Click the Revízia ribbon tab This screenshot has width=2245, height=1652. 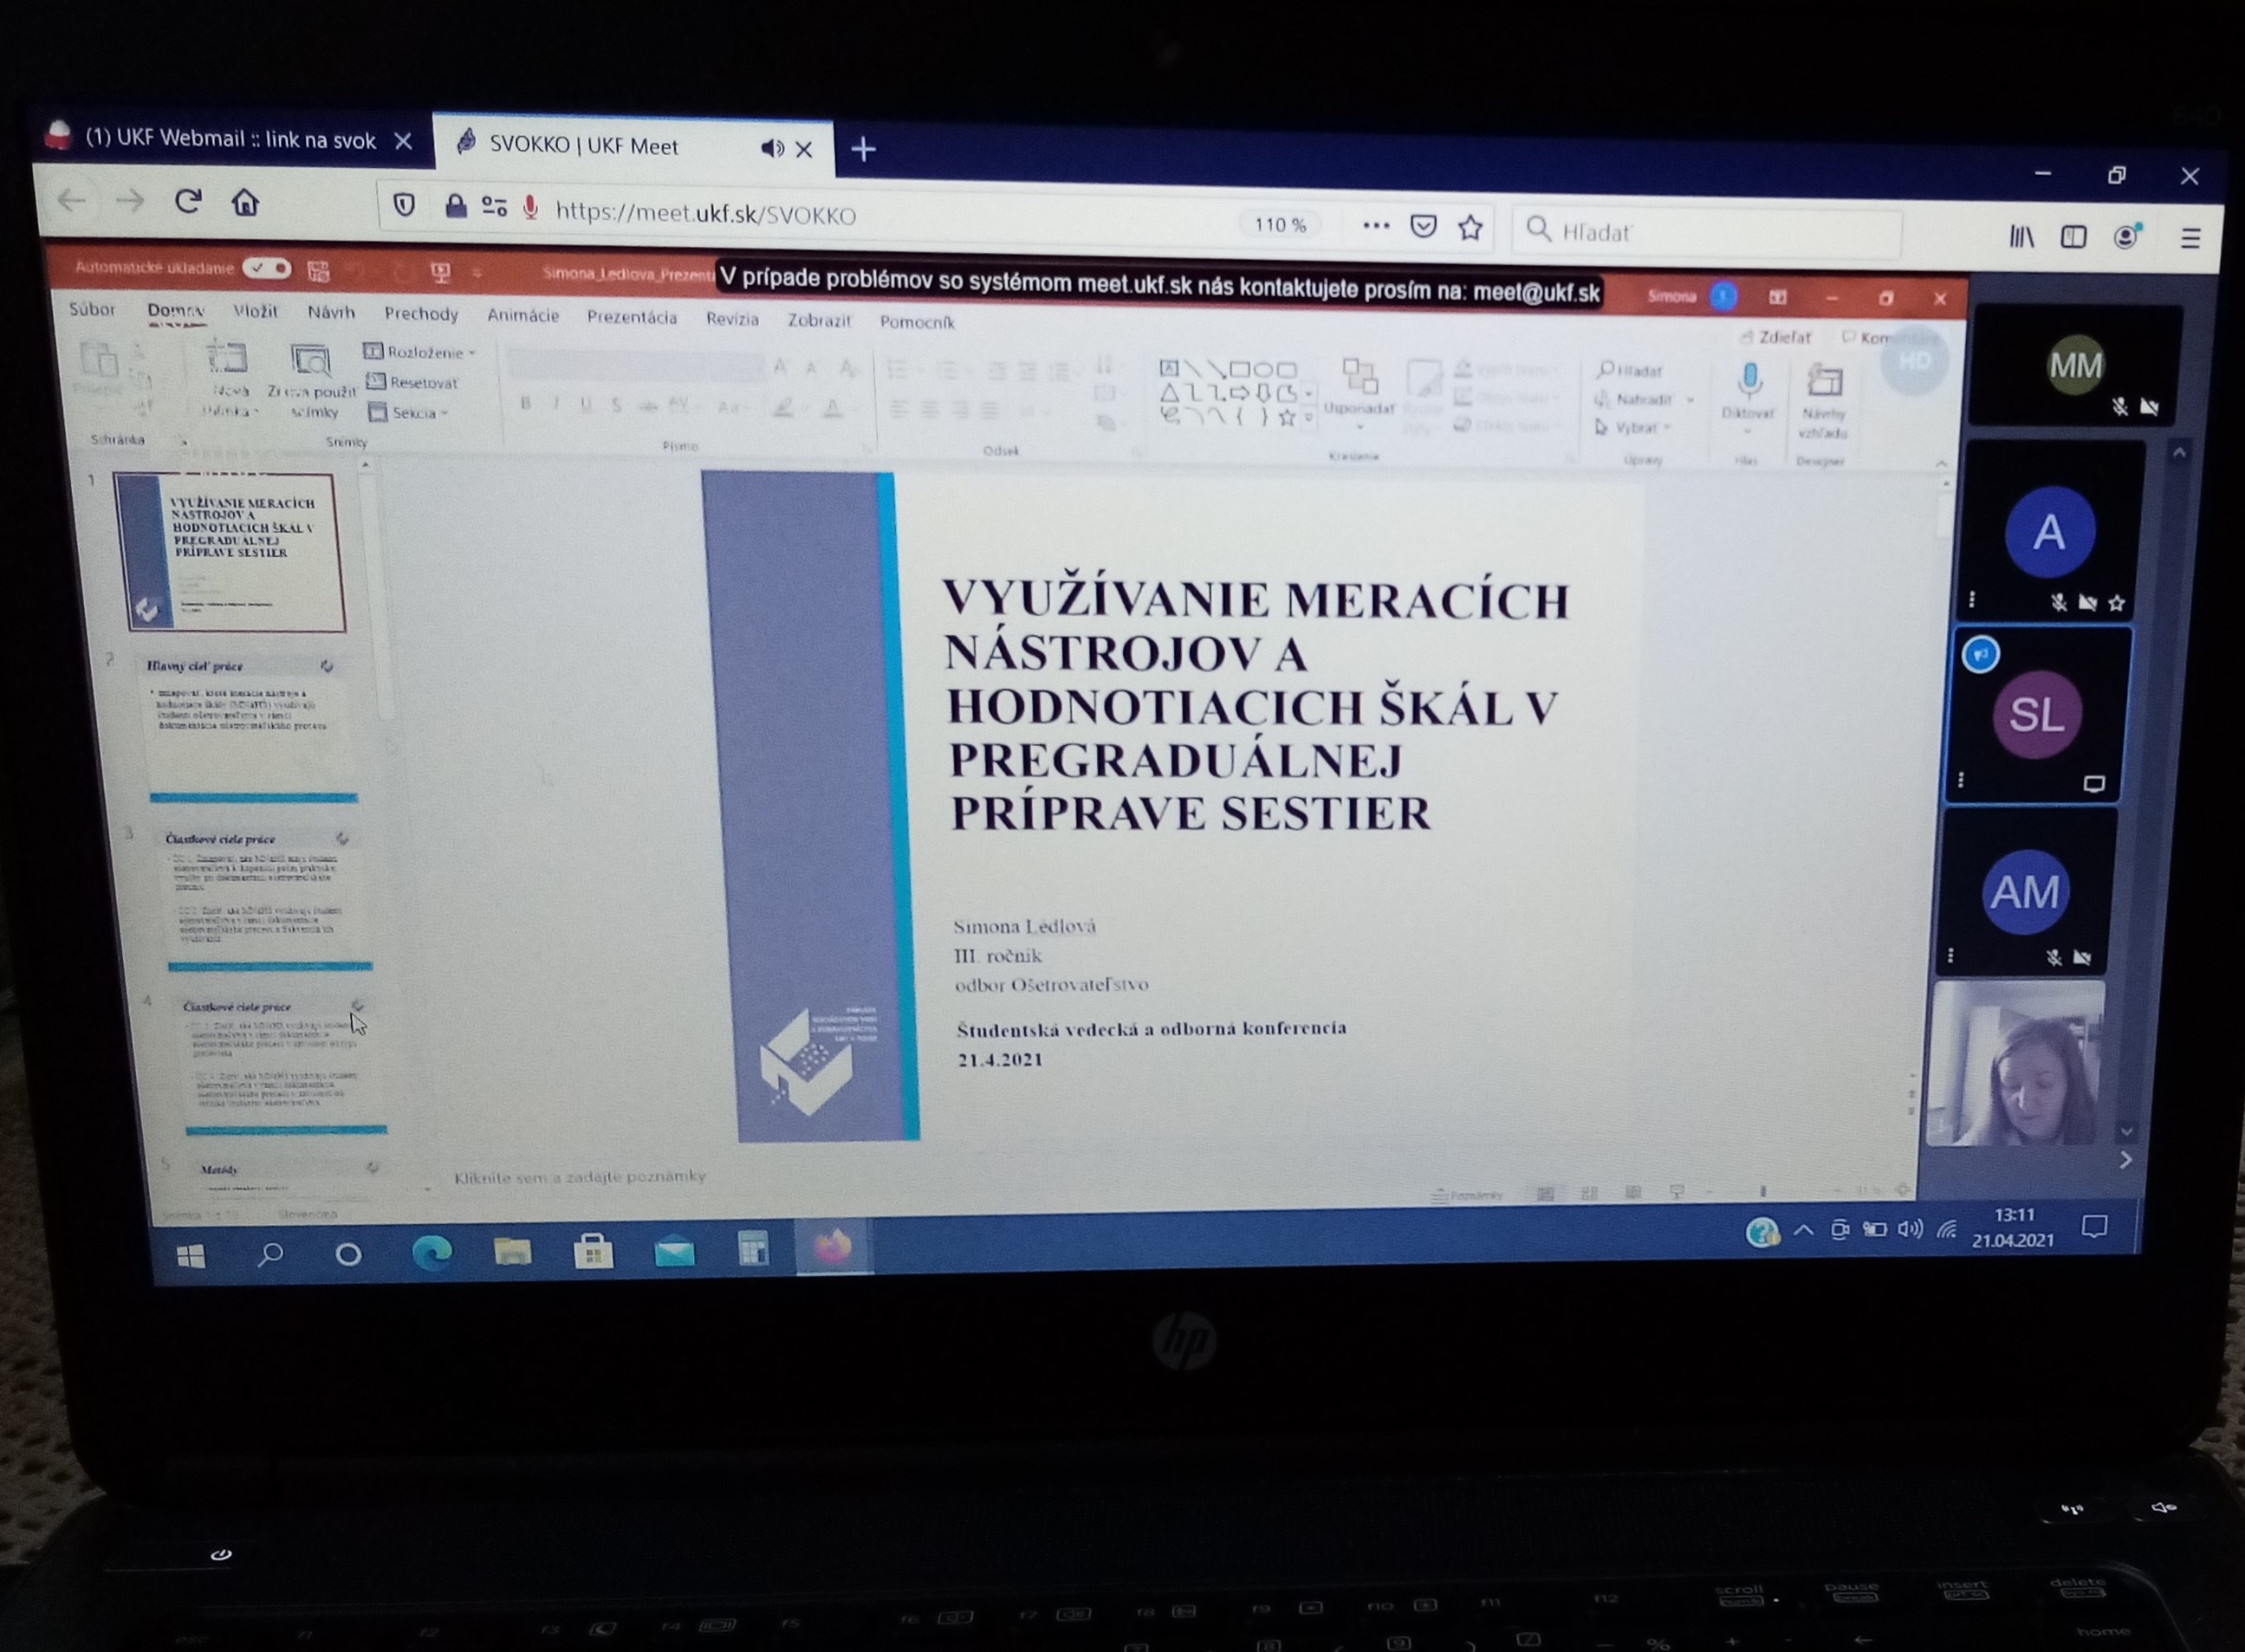tap(732, 318)
